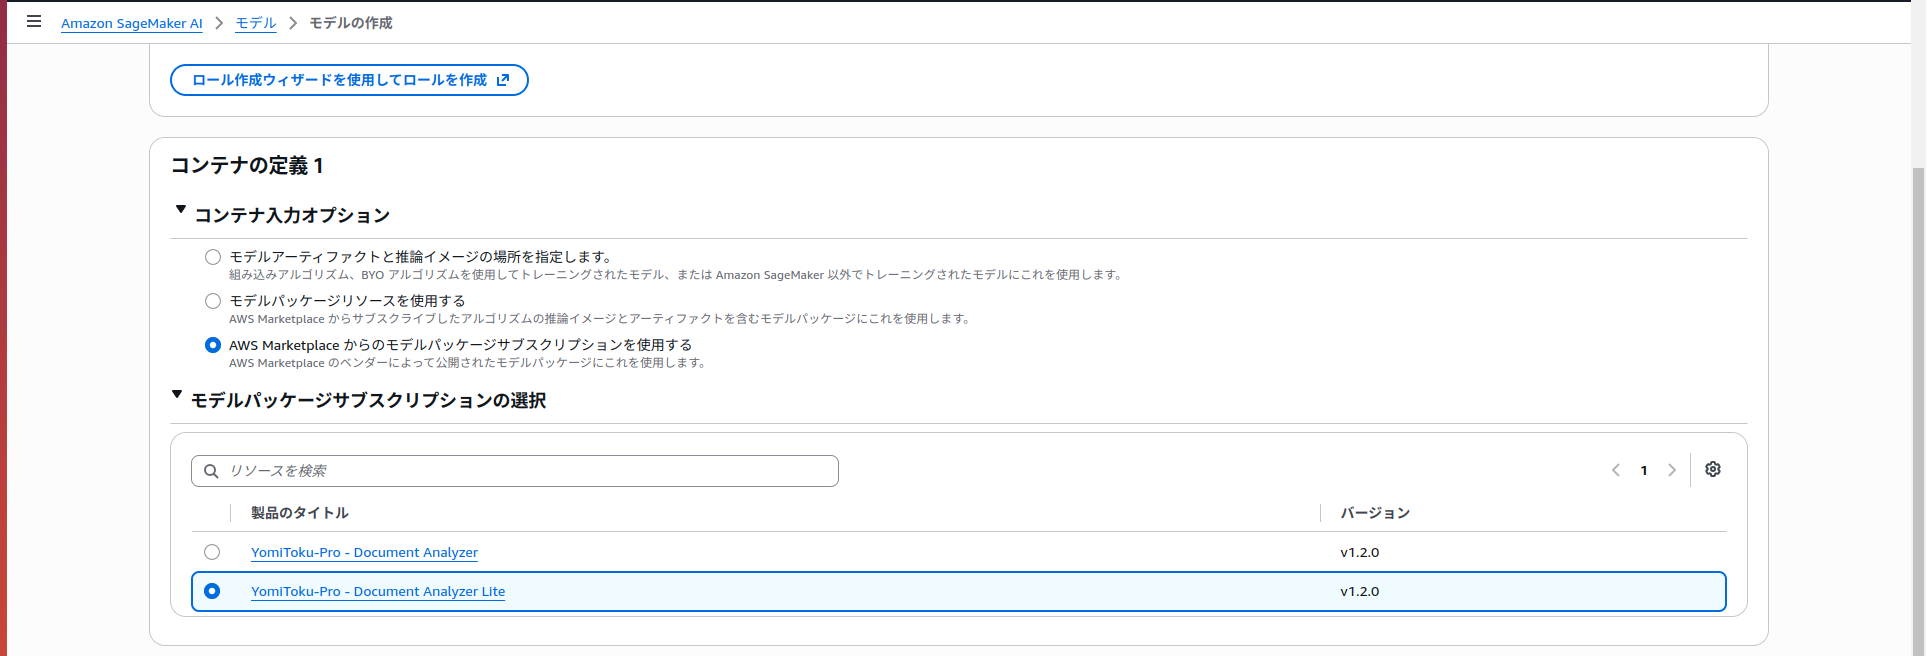This screenshot has height=656, width=1927.
Task: Click 製品のタイトル column header
Action: [300, 513]
